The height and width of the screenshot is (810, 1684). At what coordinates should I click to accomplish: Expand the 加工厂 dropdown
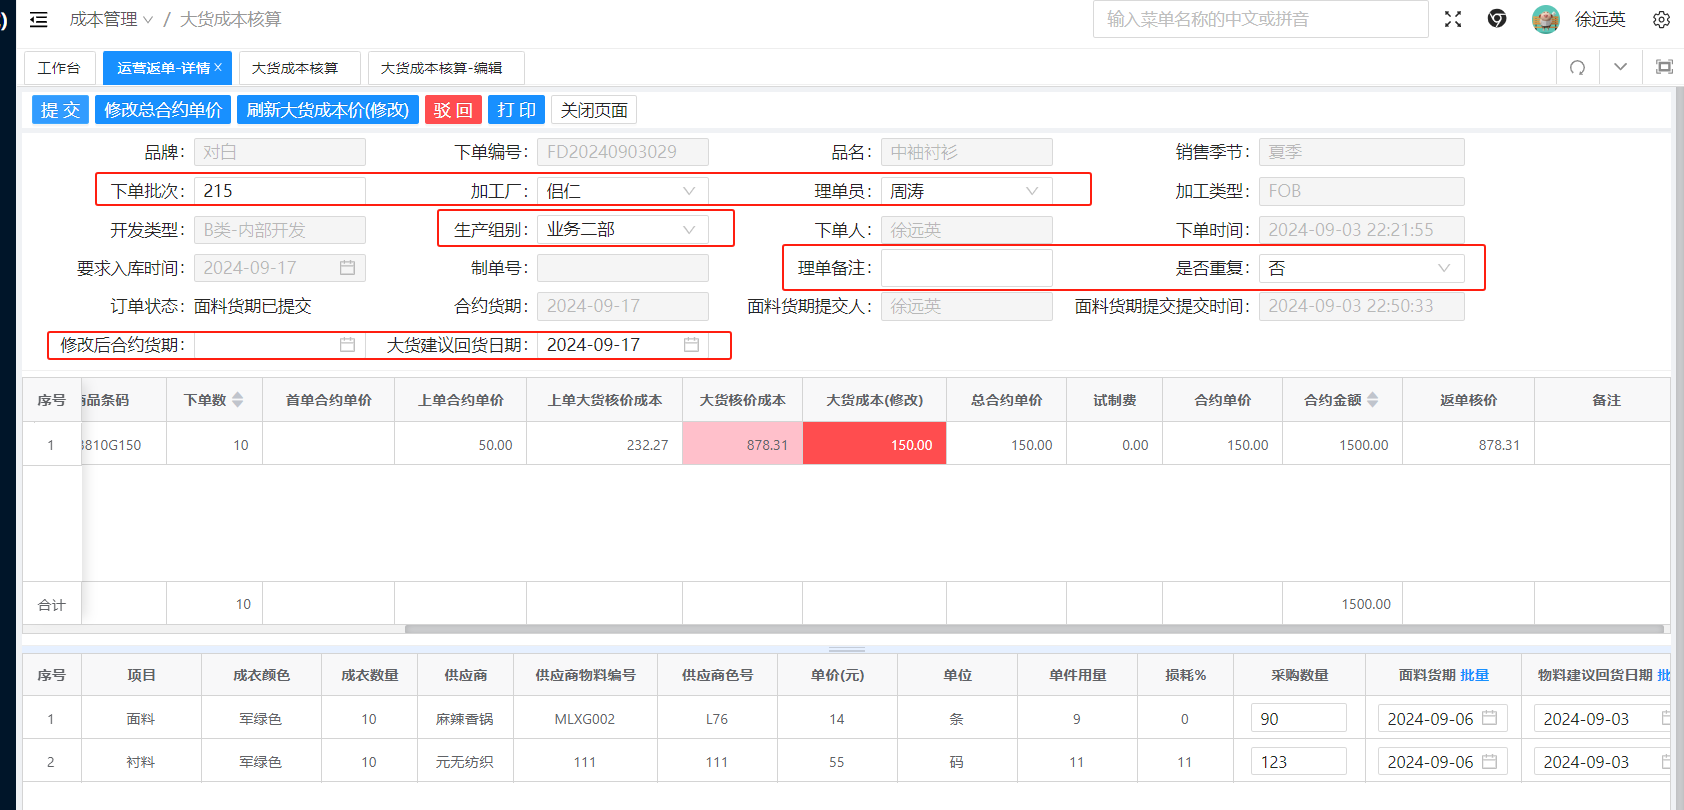coord(689,191)
